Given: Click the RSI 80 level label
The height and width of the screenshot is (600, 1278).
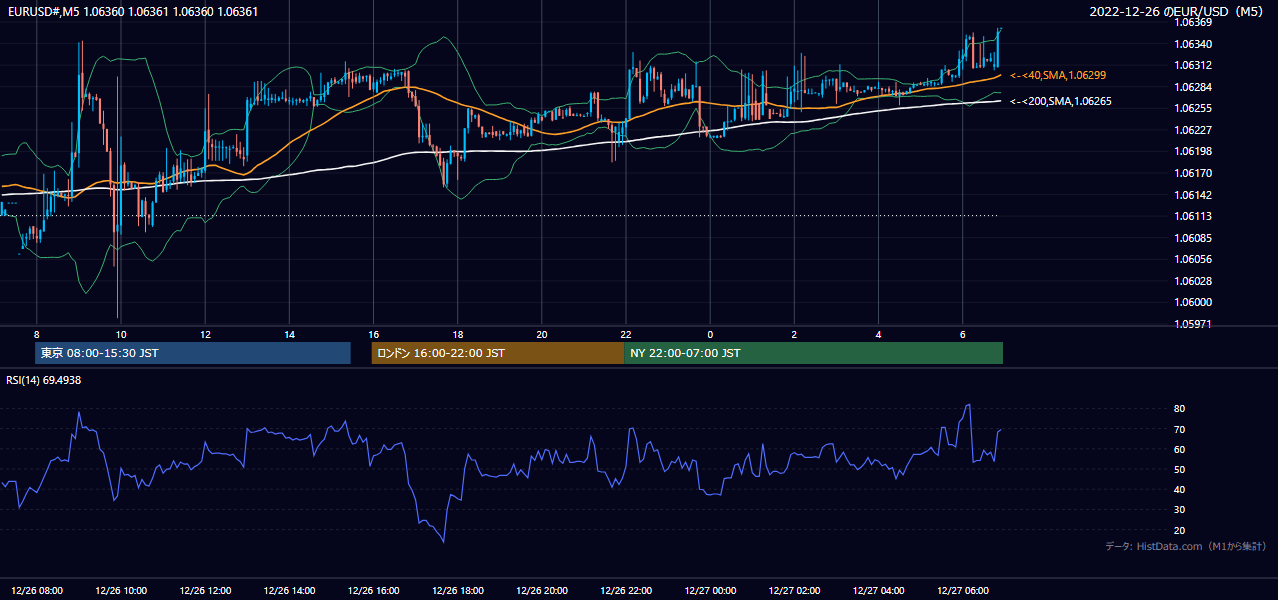Looking at the screenshot, I should point(1179,409).
